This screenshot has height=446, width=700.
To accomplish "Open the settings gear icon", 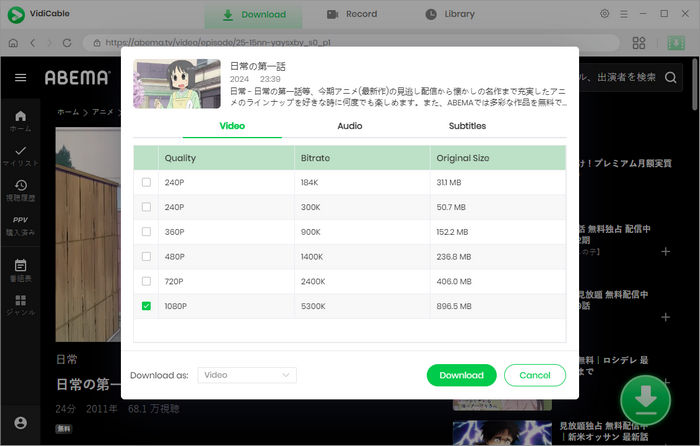I will coord(604,14).
